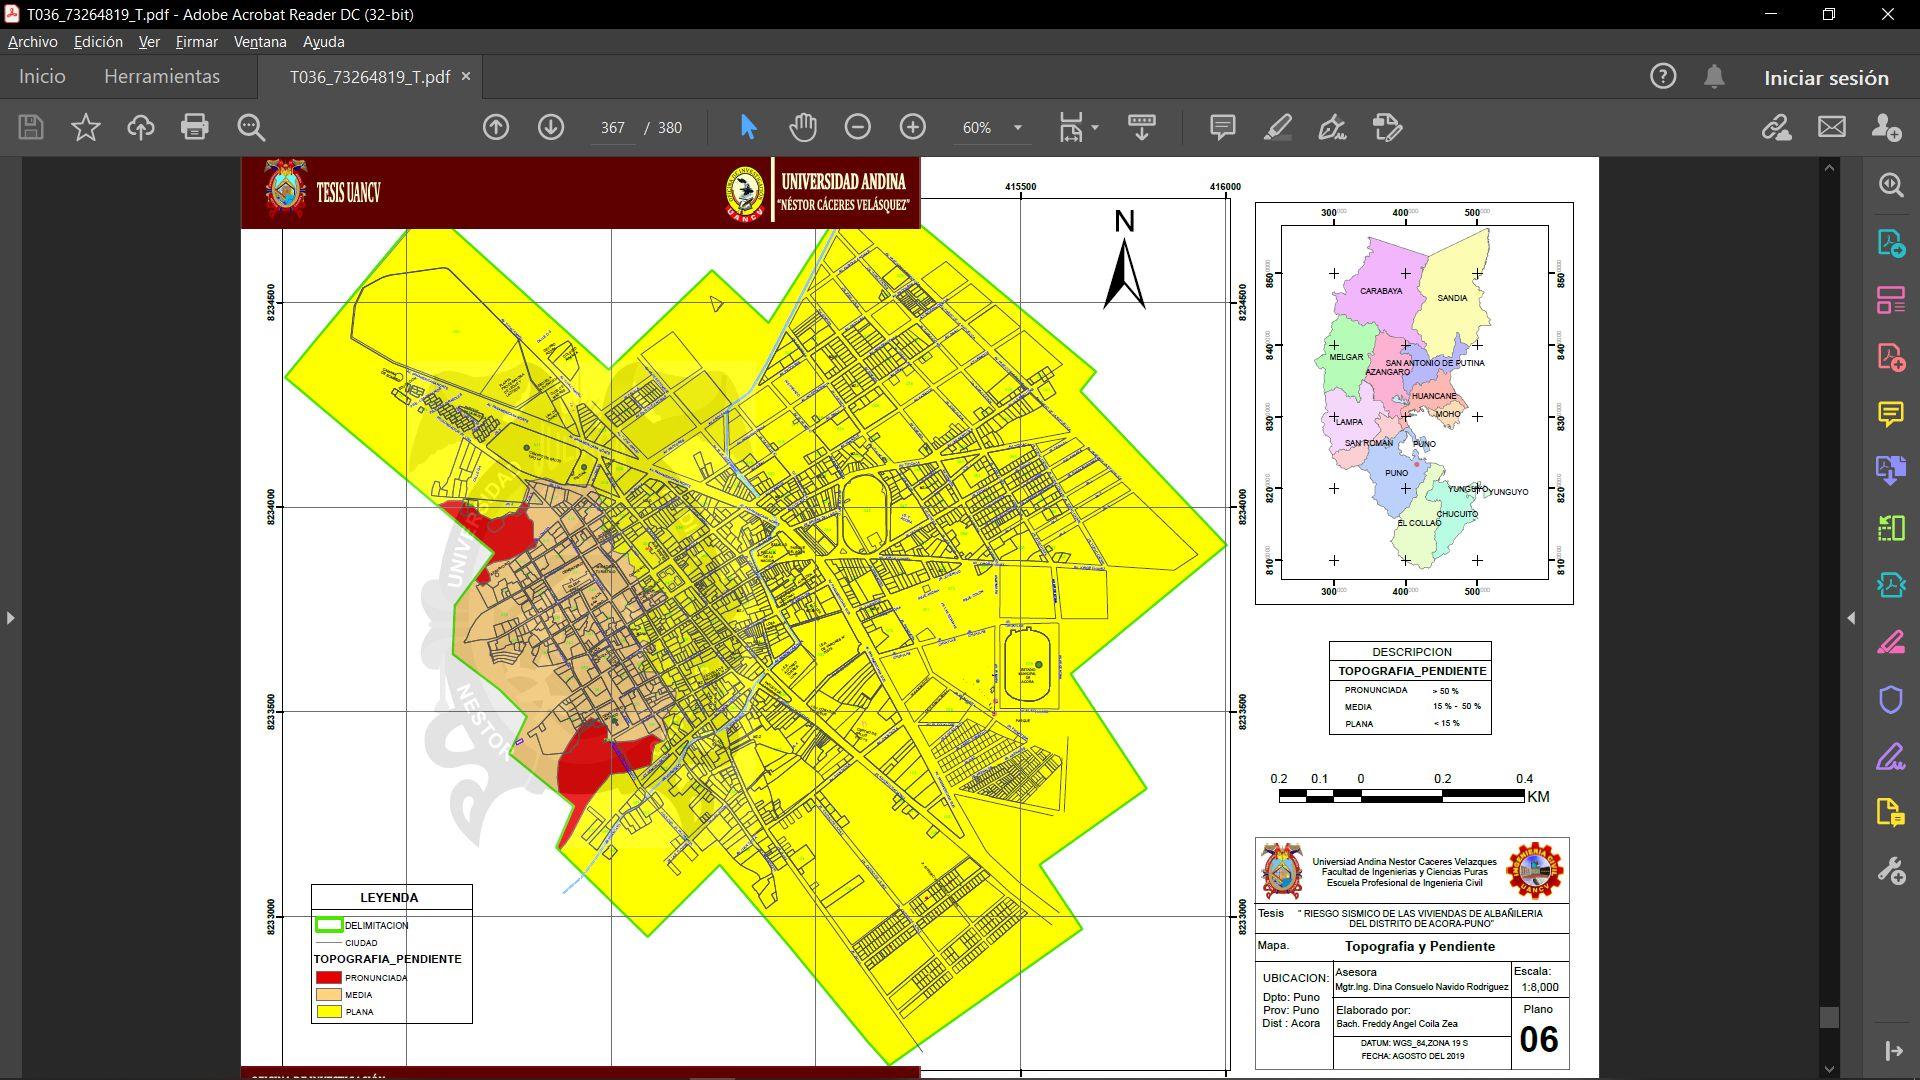Print the document

tap(195, 127)
